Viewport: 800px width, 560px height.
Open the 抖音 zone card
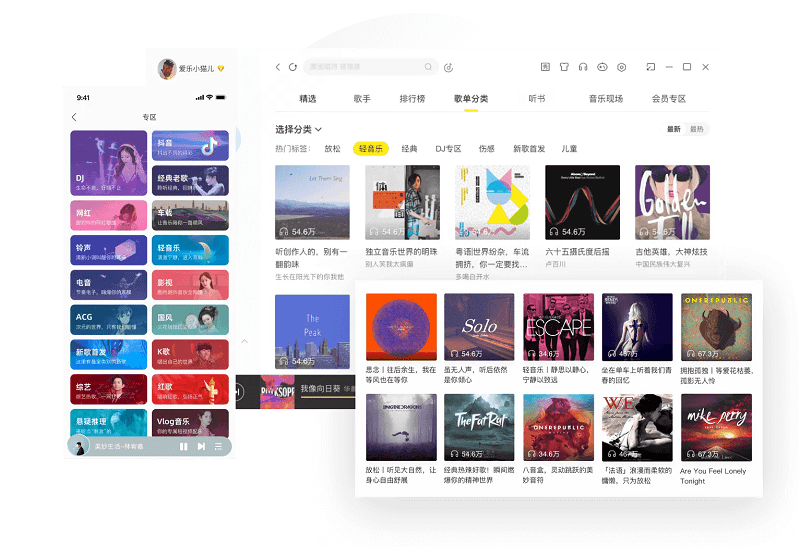(190, 145)
